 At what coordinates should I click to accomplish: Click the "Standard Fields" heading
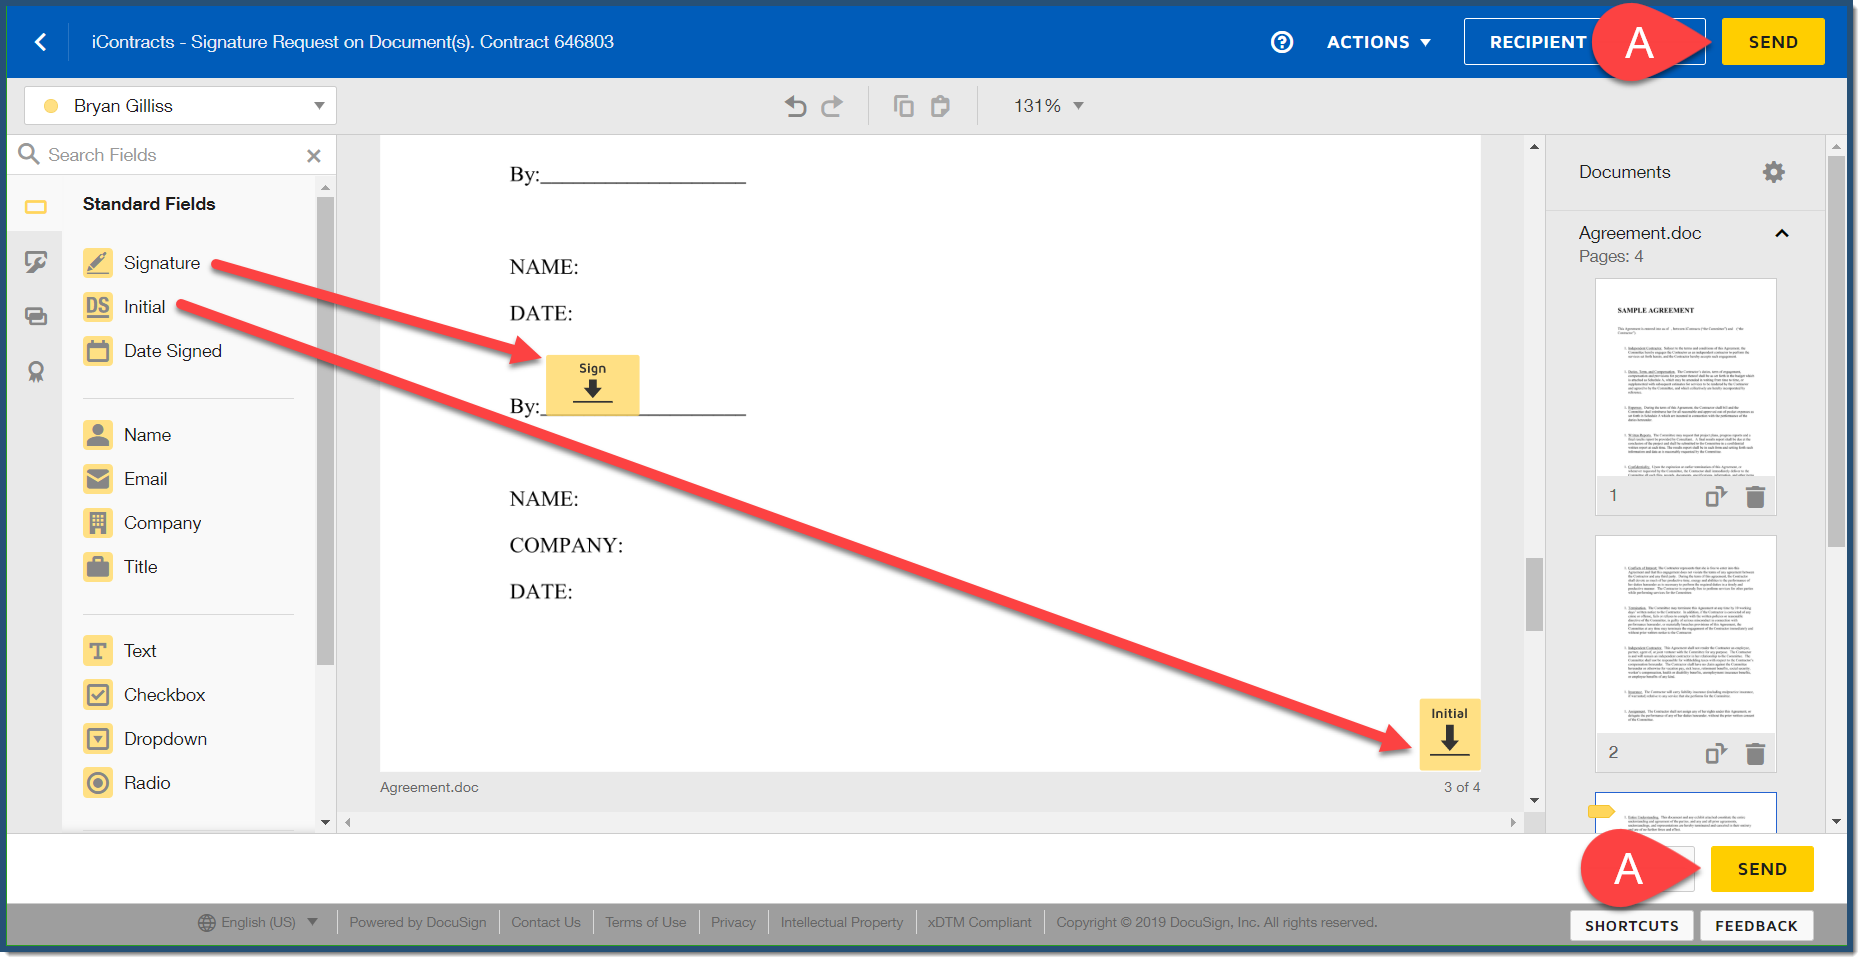(x=149, y=204)
